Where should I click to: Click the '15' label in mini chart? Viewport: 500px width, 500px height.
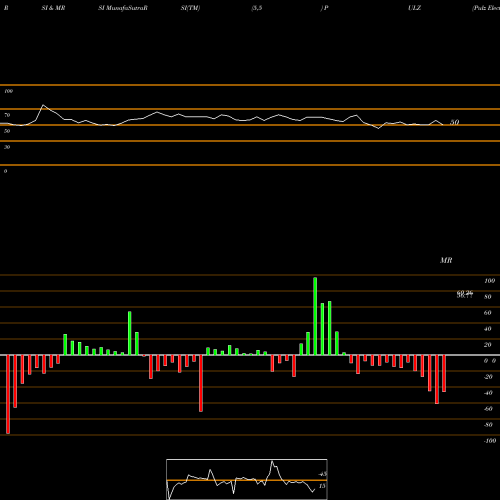(322, 486)
